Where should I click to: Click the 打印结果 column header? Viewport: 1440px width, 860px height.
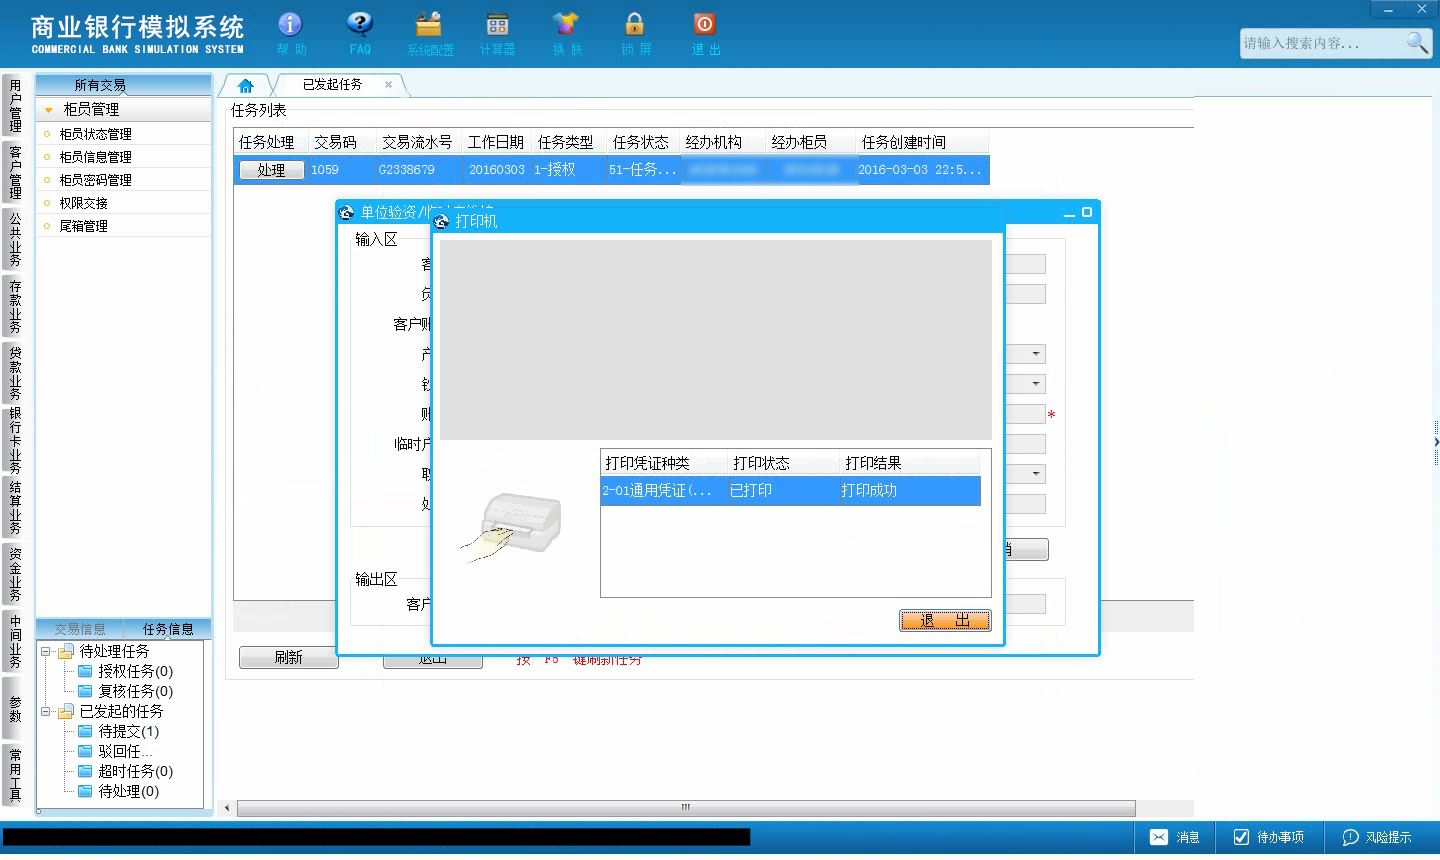pyautogui.click(x=909, y=463)
